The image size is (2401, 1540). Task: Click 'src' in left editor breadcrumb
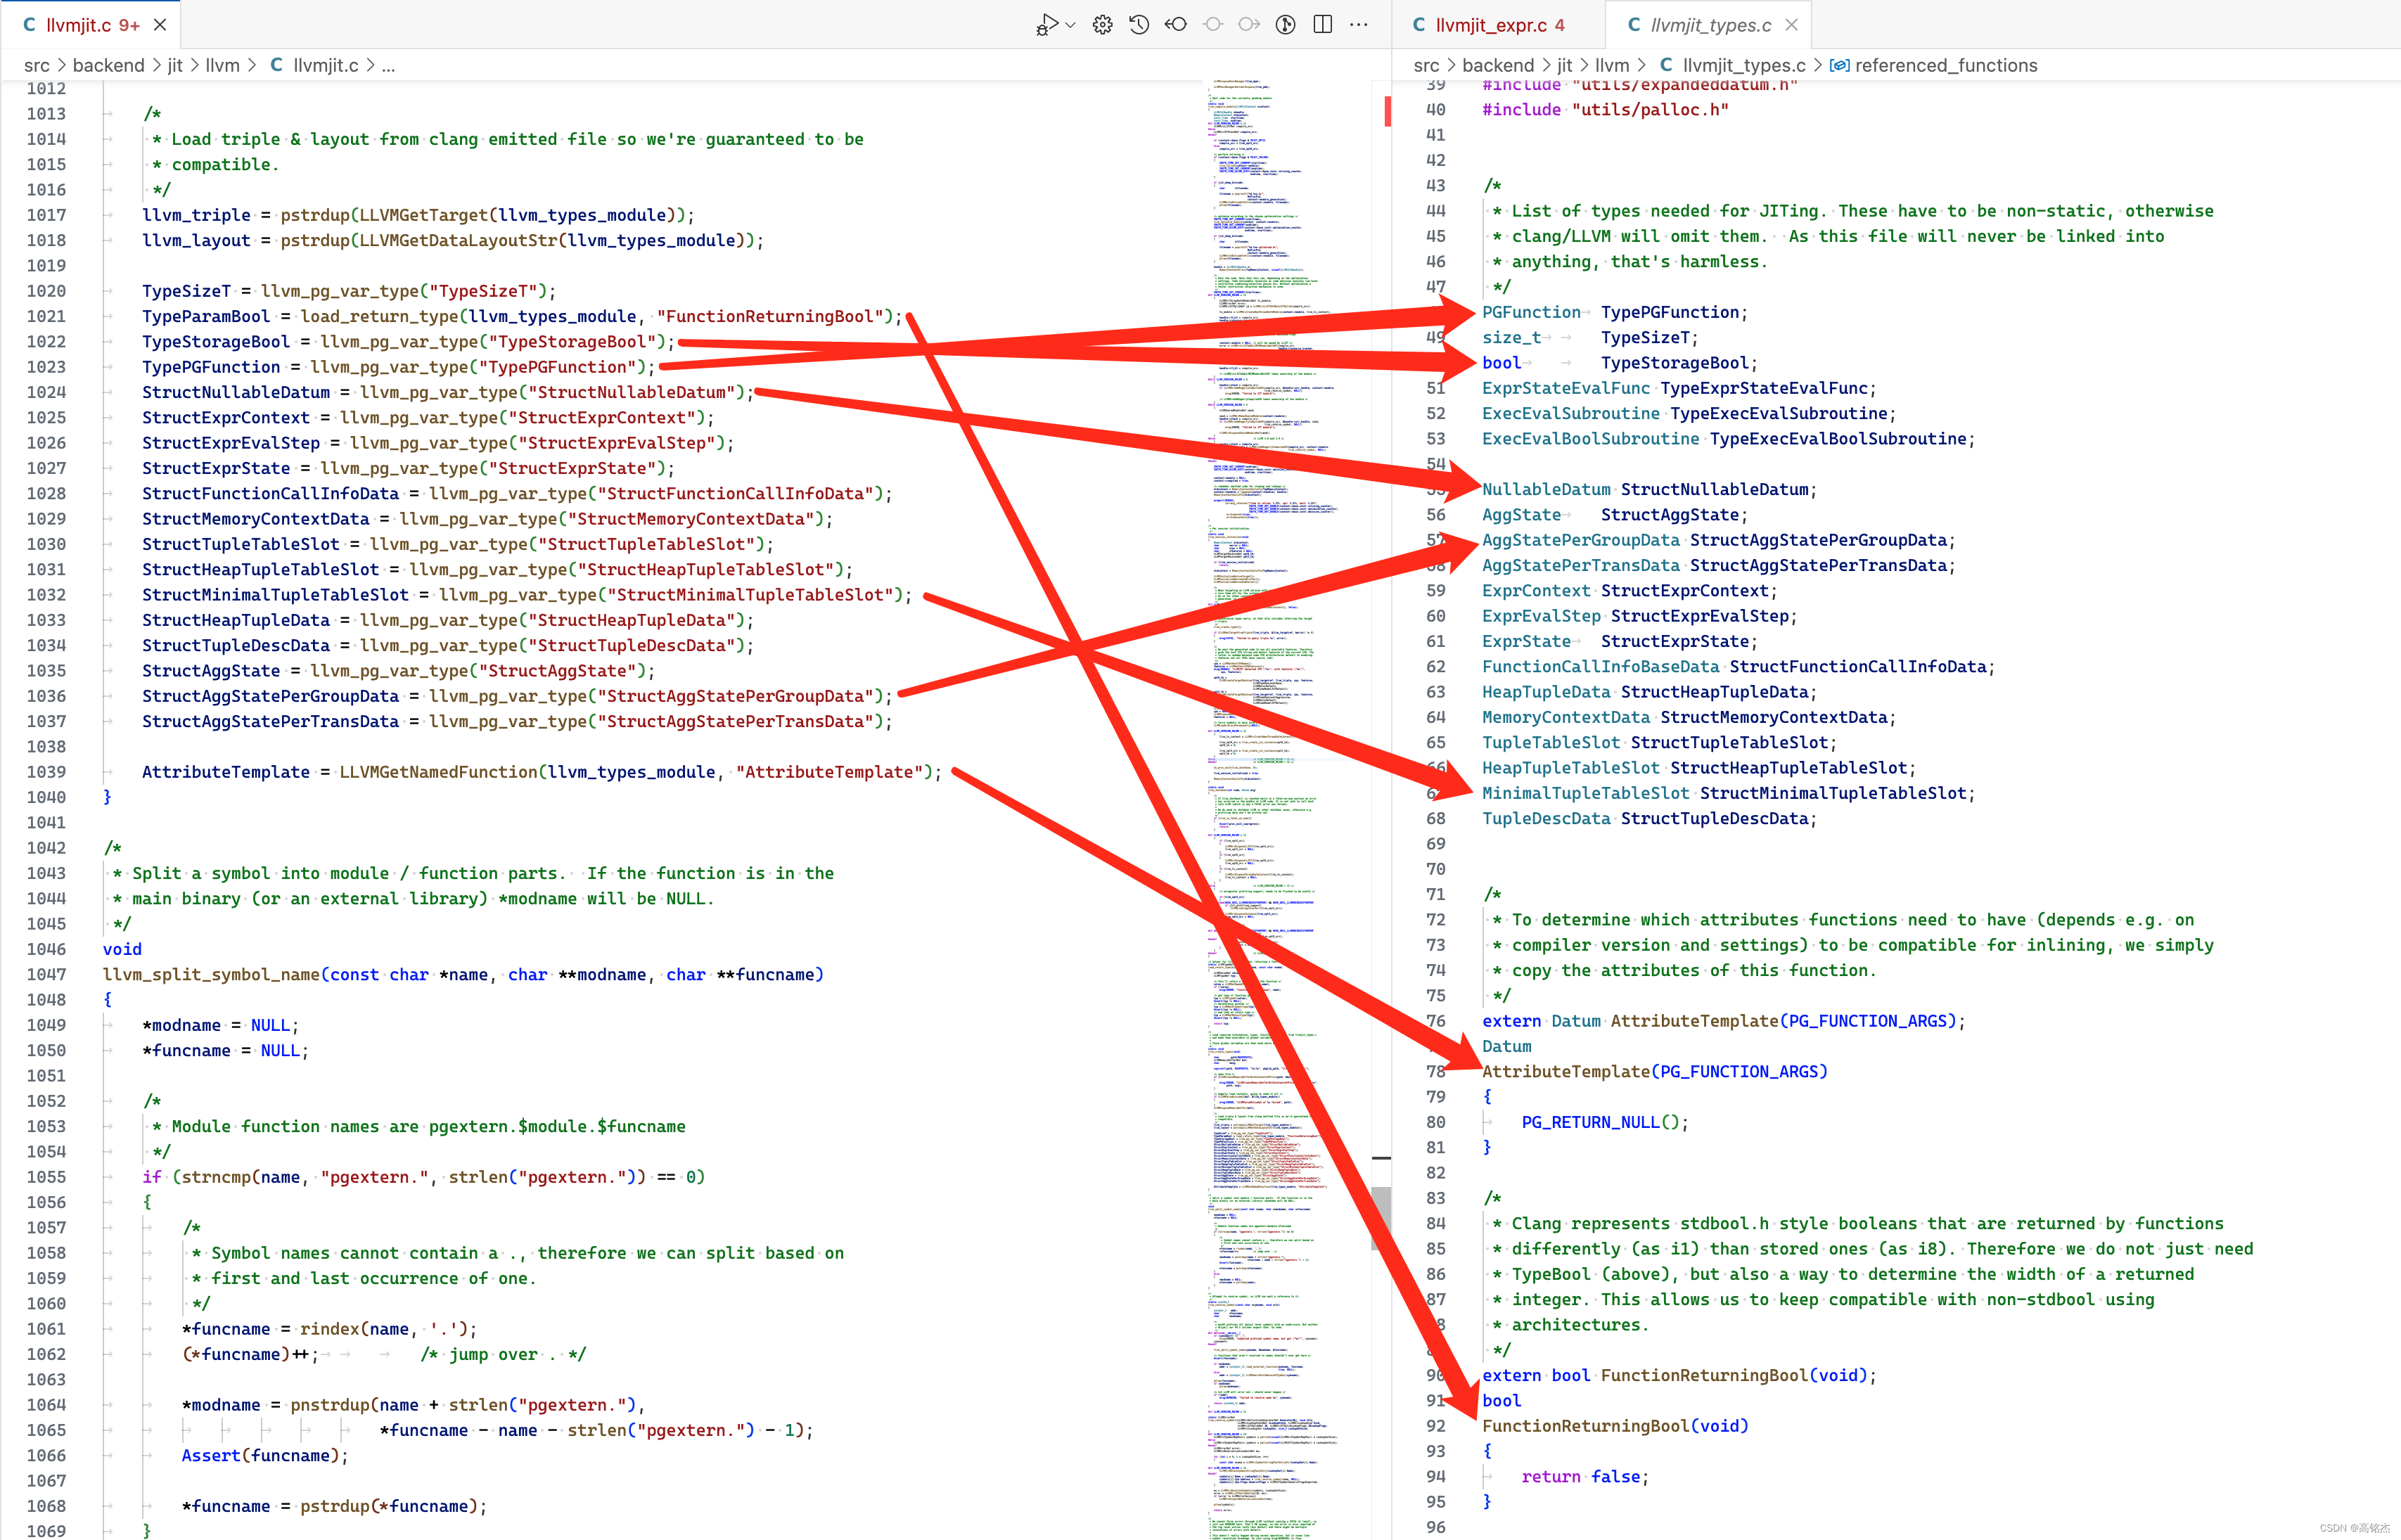[37, 66]
